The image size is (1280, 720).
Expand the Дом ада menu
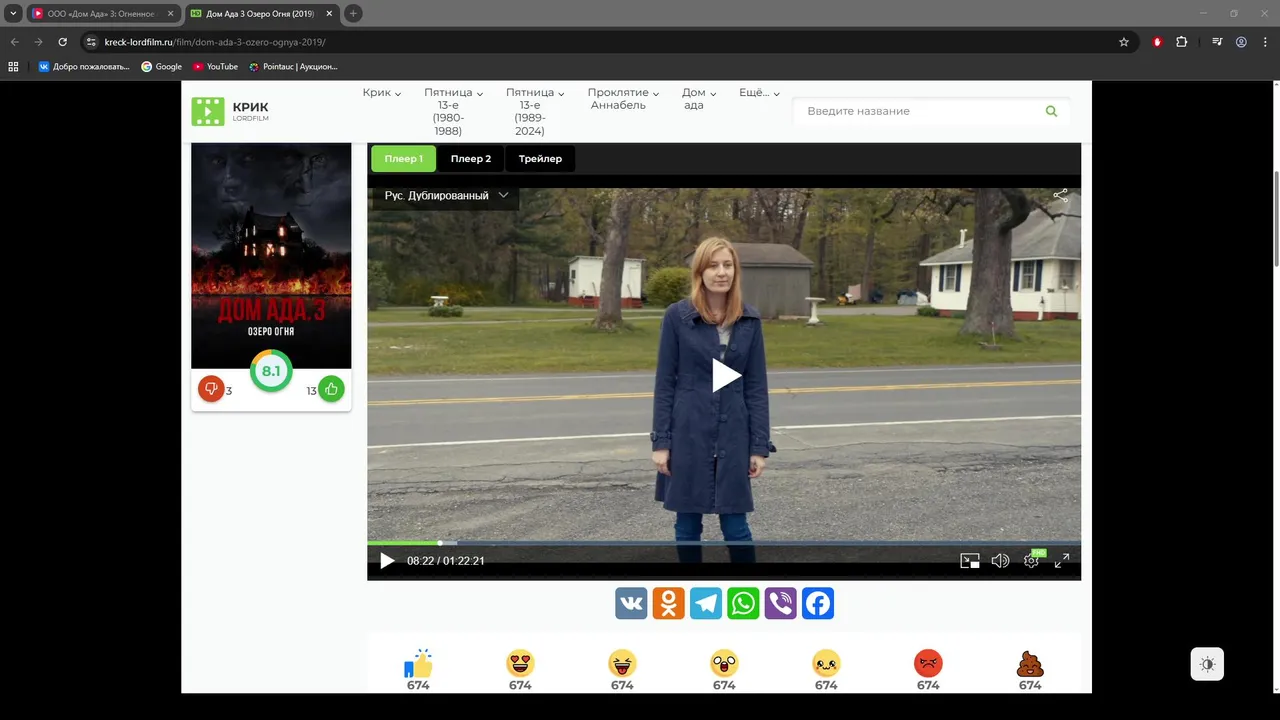[x=699, y=99]
